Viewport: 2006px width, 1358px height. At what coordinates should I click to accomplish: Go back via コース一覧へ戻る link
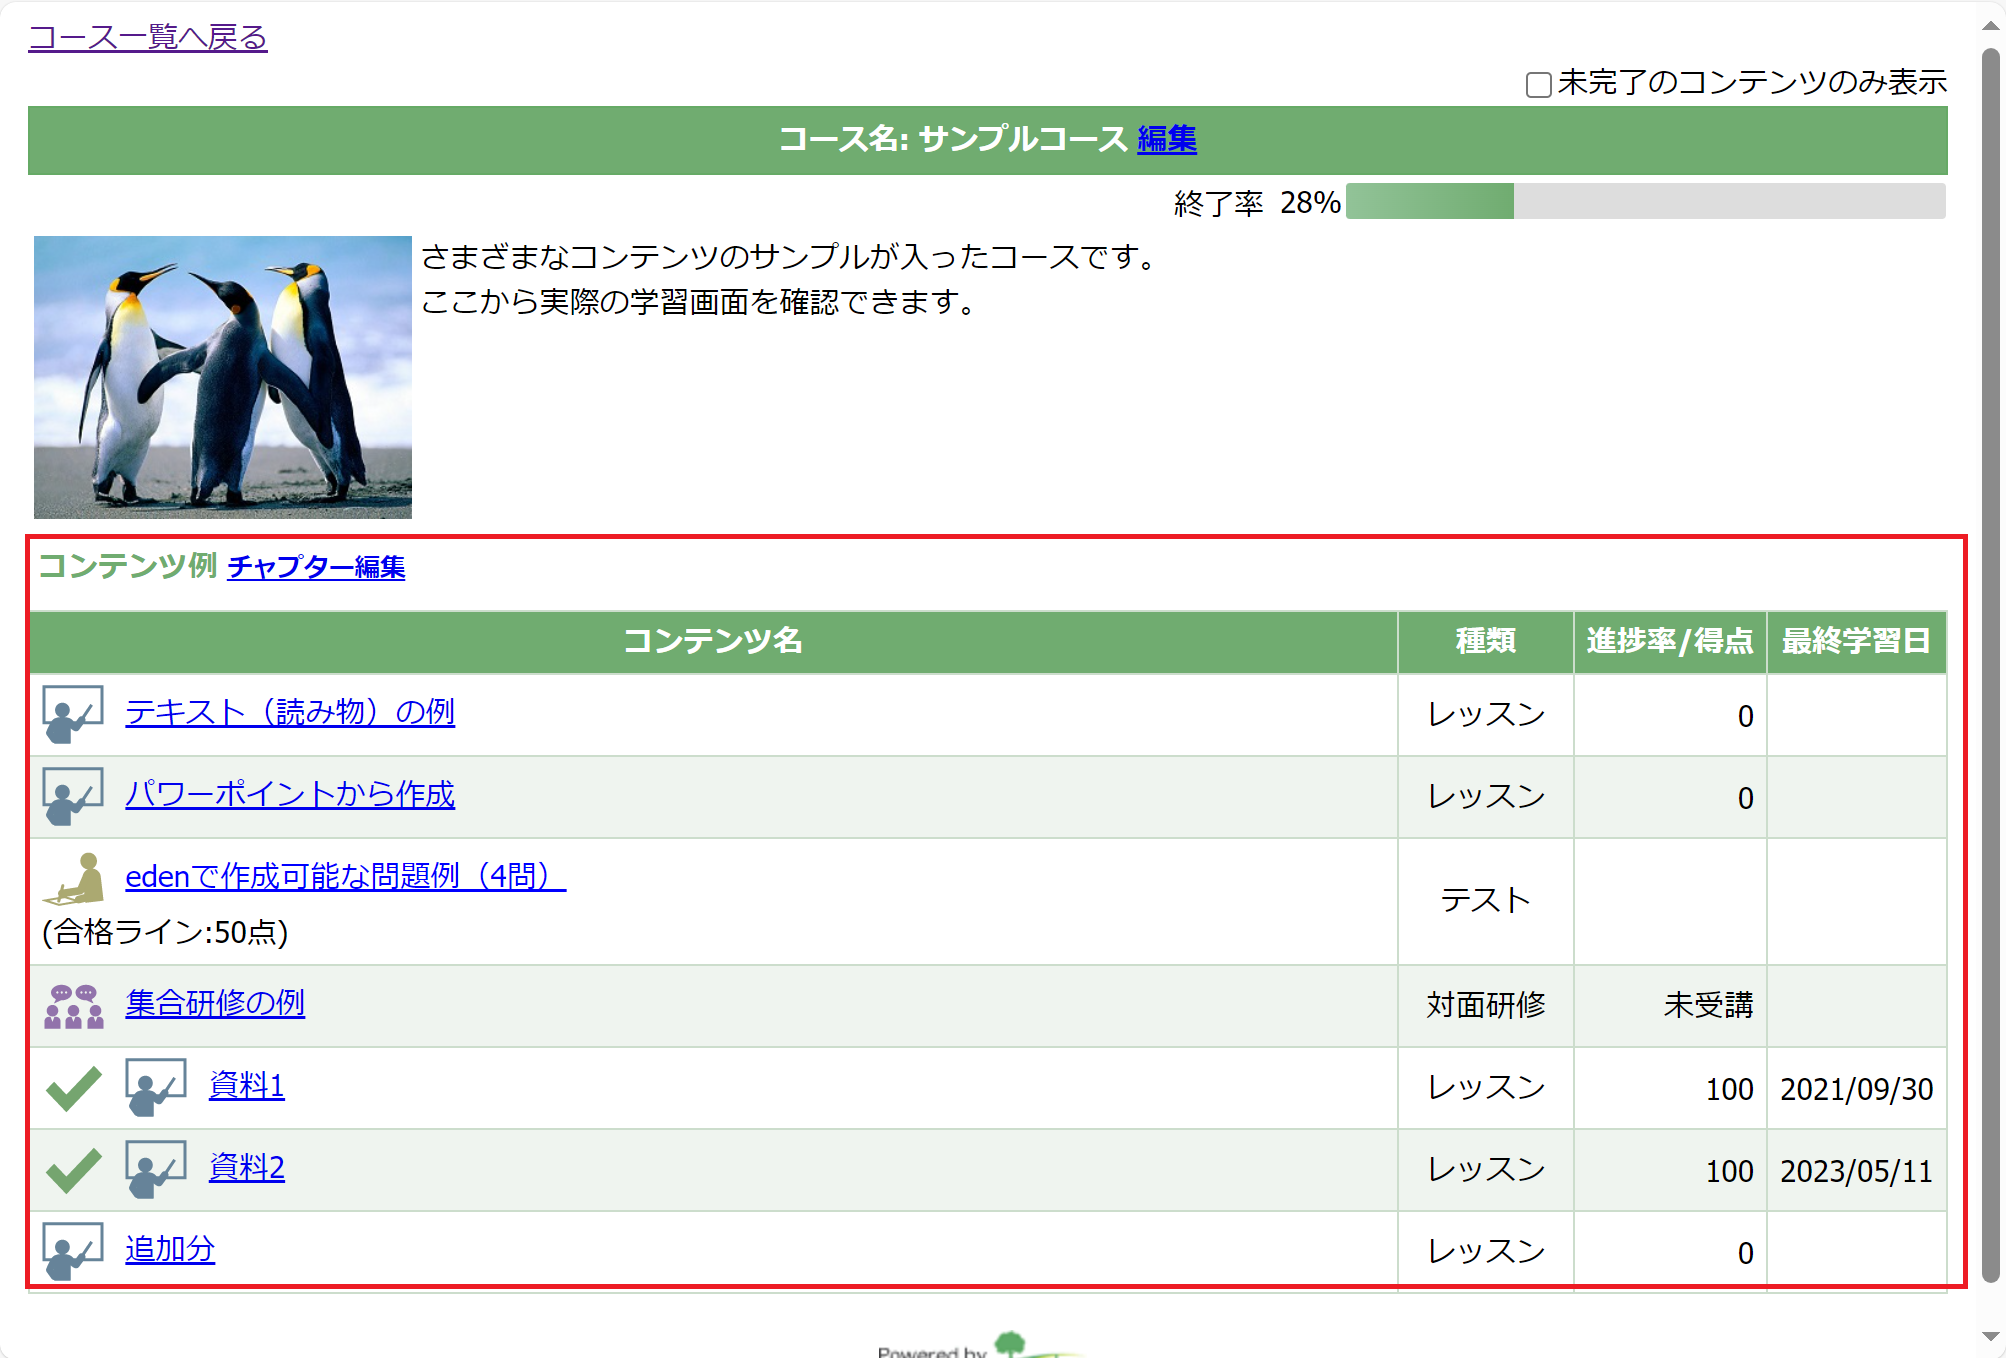coord(148,37)
